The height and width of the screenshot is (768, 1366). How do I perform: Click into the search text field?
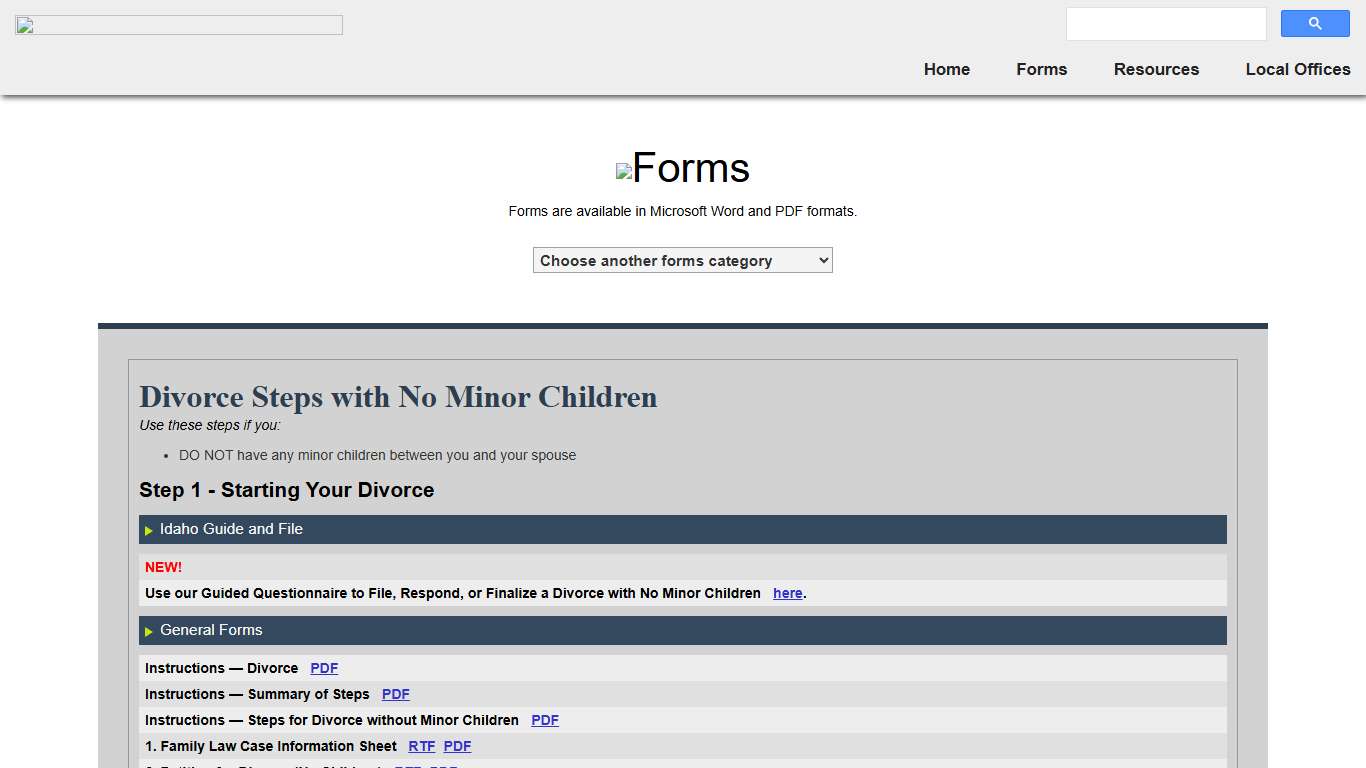[1166, 24]
